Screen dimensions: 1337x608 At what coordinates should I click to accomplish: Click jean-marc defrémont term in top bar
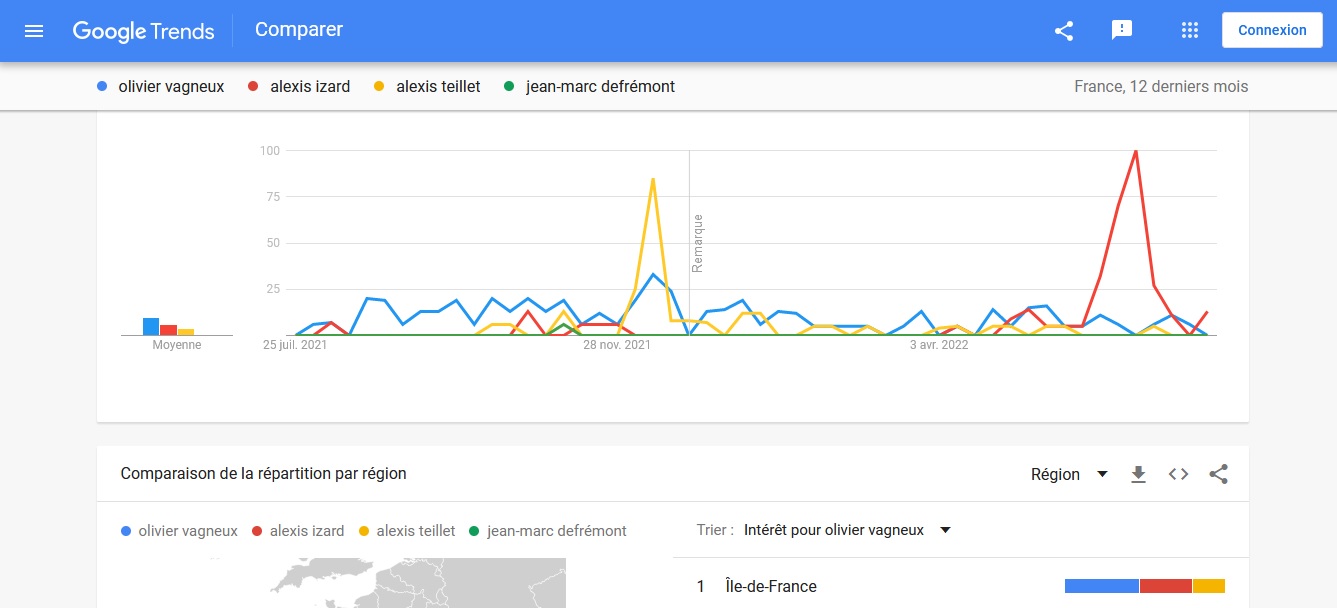(600, 87)
